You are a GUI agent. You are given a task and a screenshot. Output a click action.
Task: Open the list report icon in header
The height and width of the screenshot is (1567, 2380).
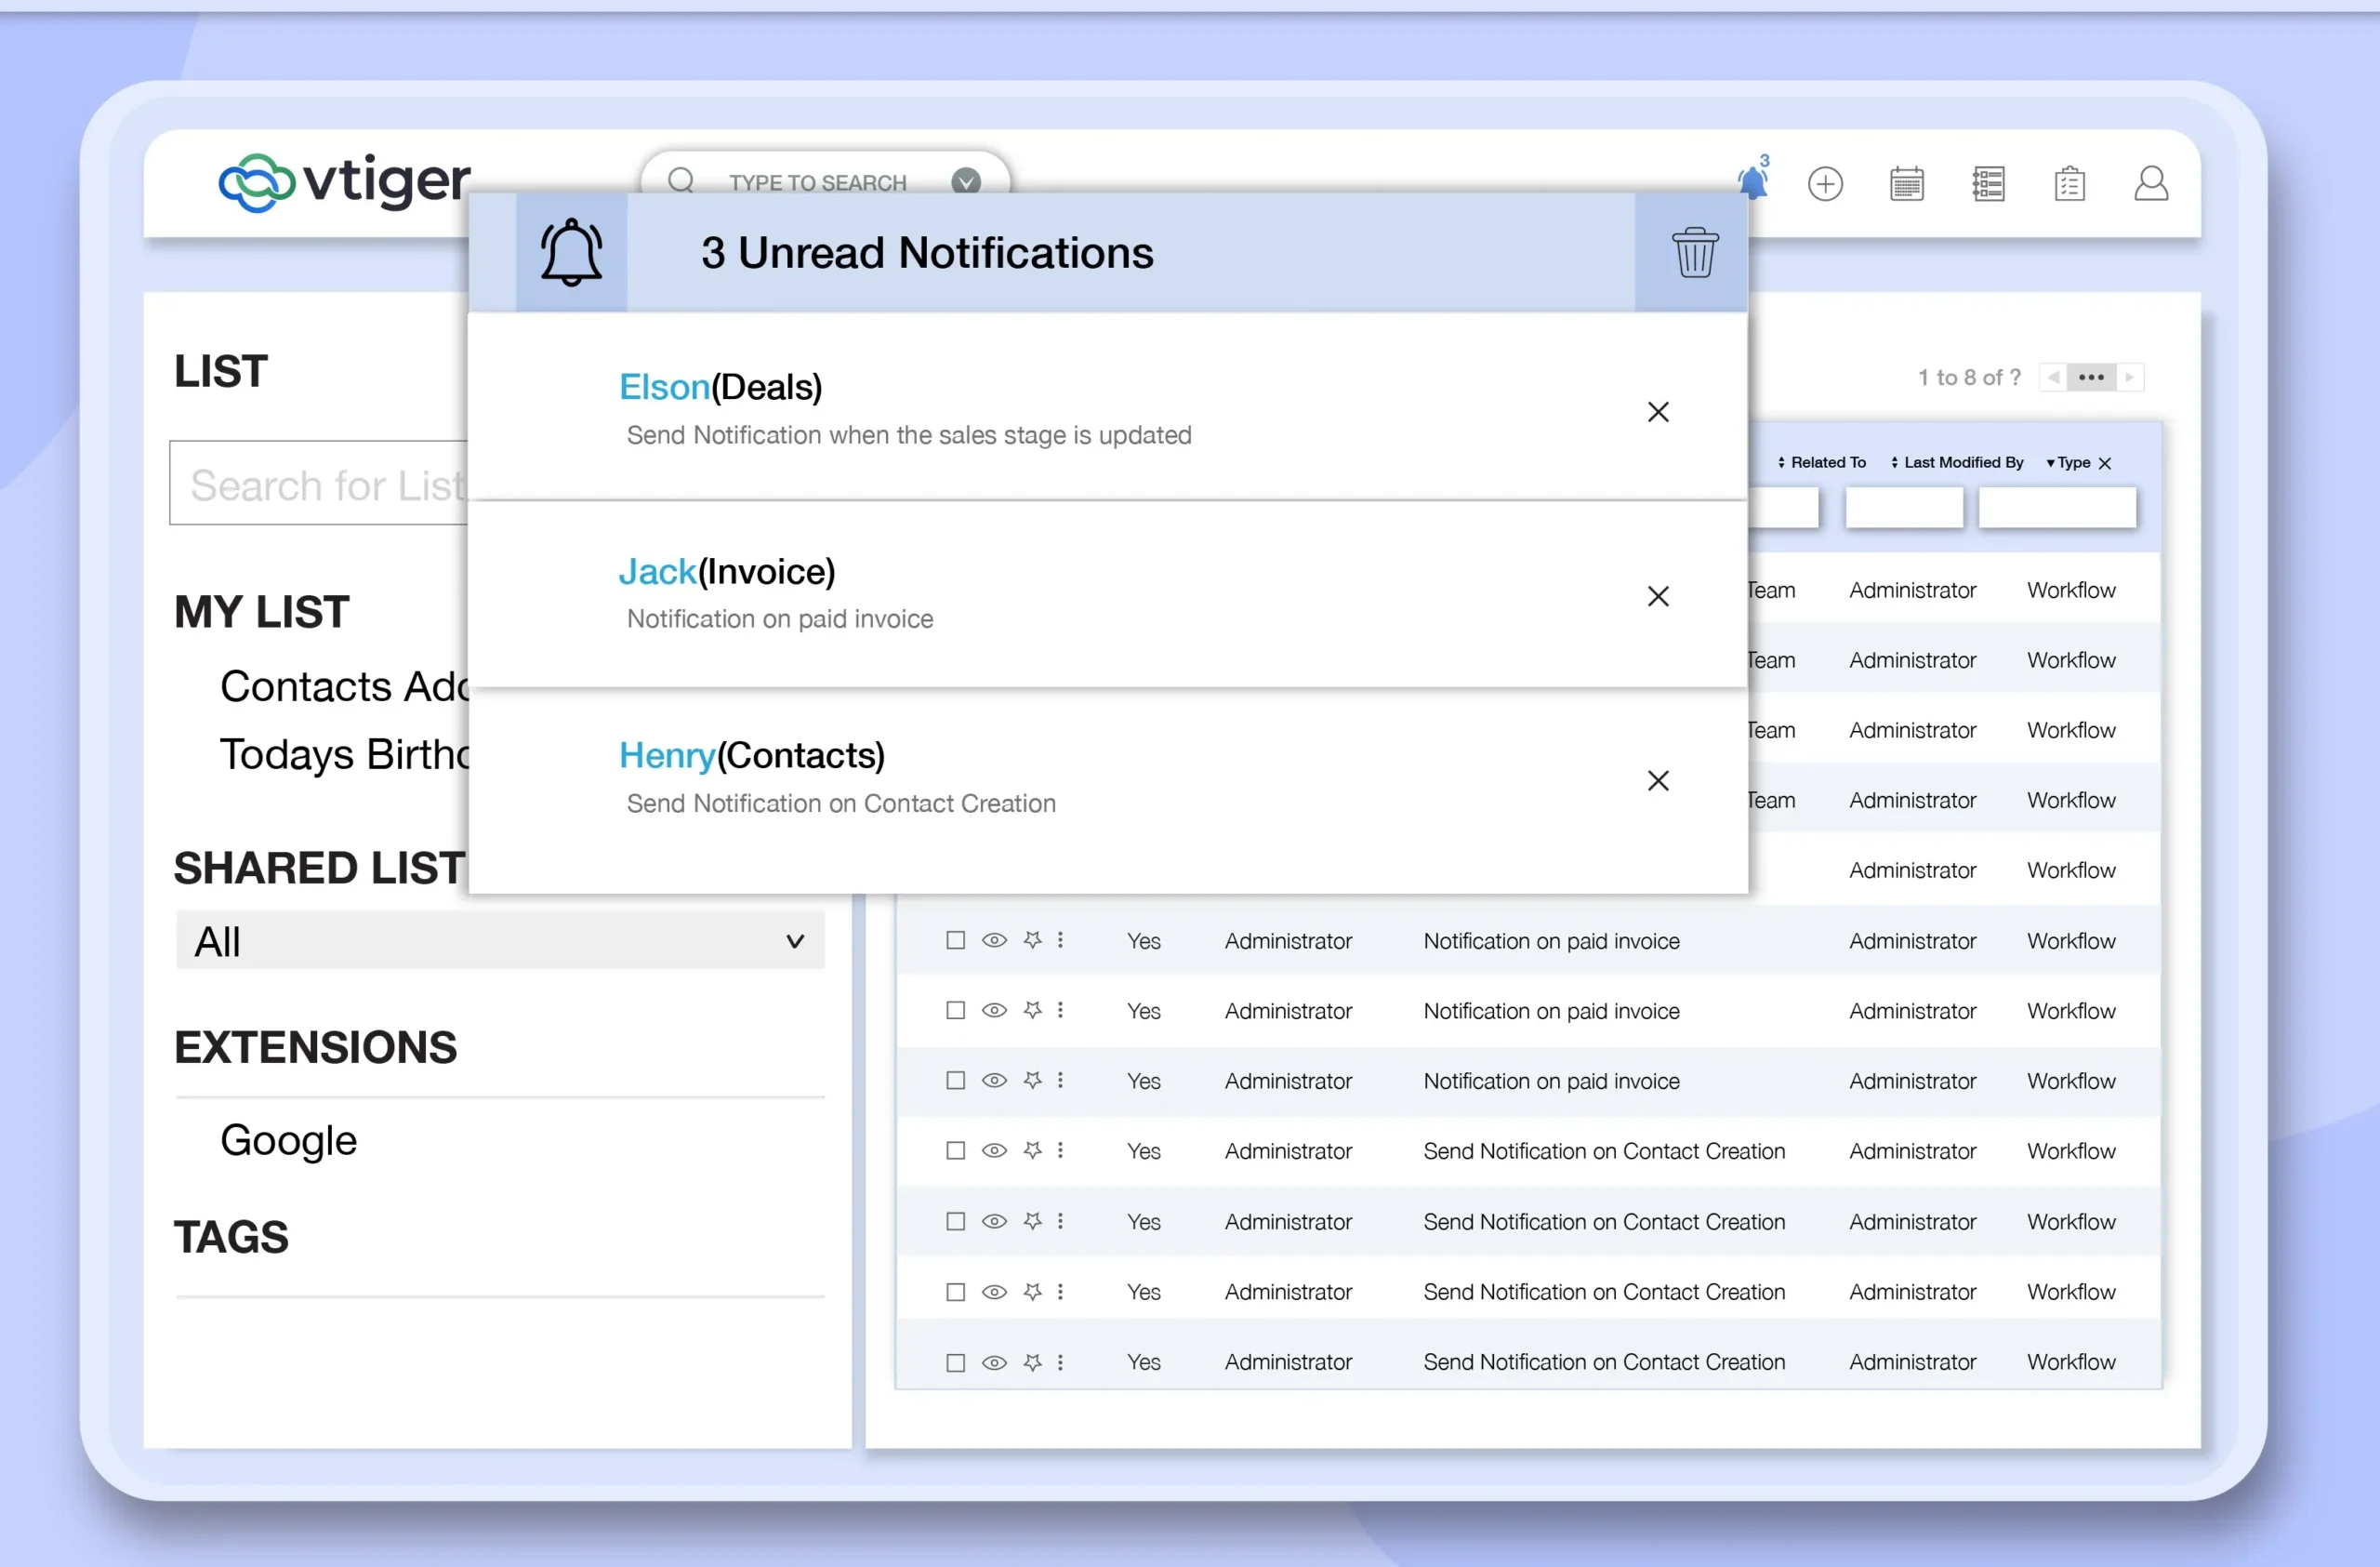pyautogui.click(x=1988, y=184)
